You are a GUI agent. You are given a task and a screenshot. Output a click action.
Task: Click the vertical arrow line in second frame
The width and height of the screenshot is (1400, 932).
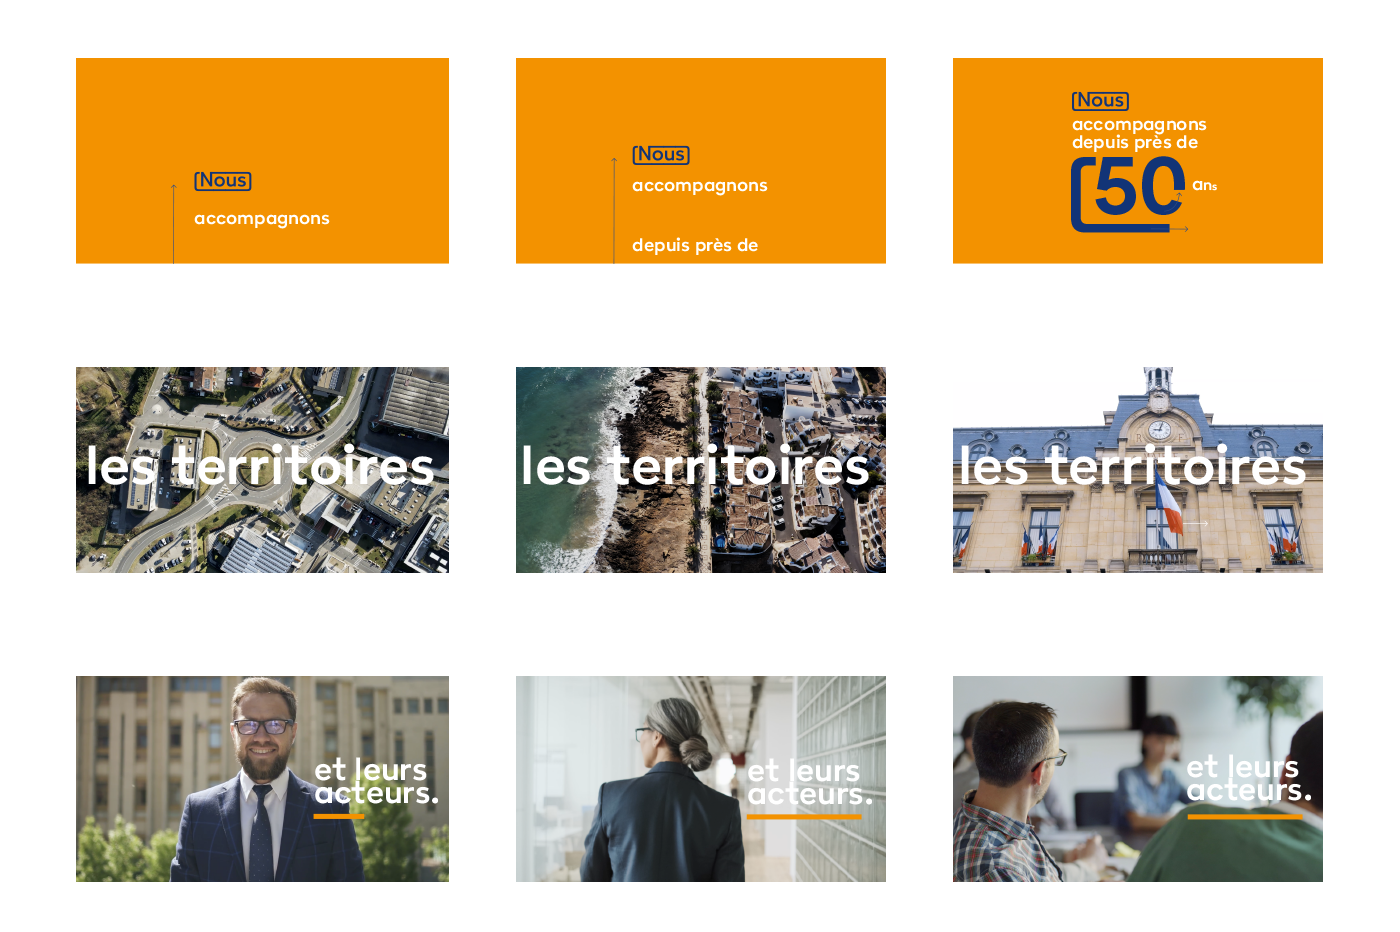click(614, 210)
